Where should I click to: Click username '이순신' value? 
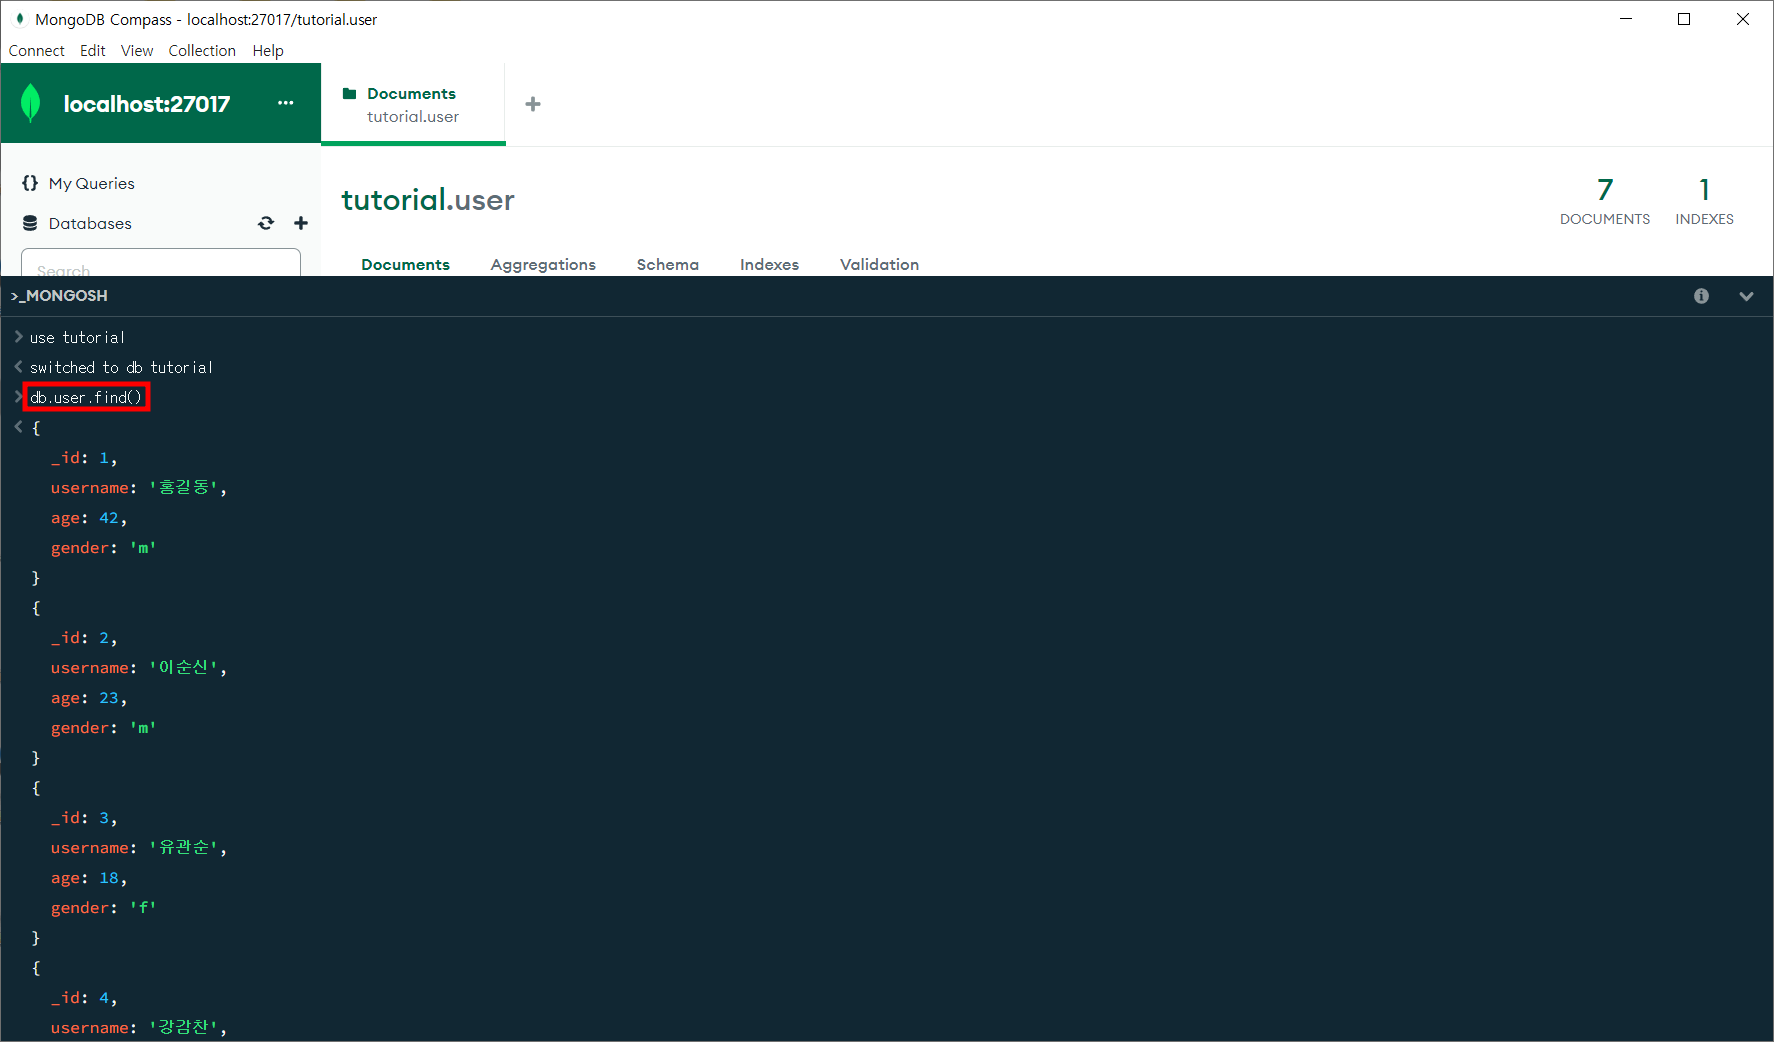[x=184, y=668]
